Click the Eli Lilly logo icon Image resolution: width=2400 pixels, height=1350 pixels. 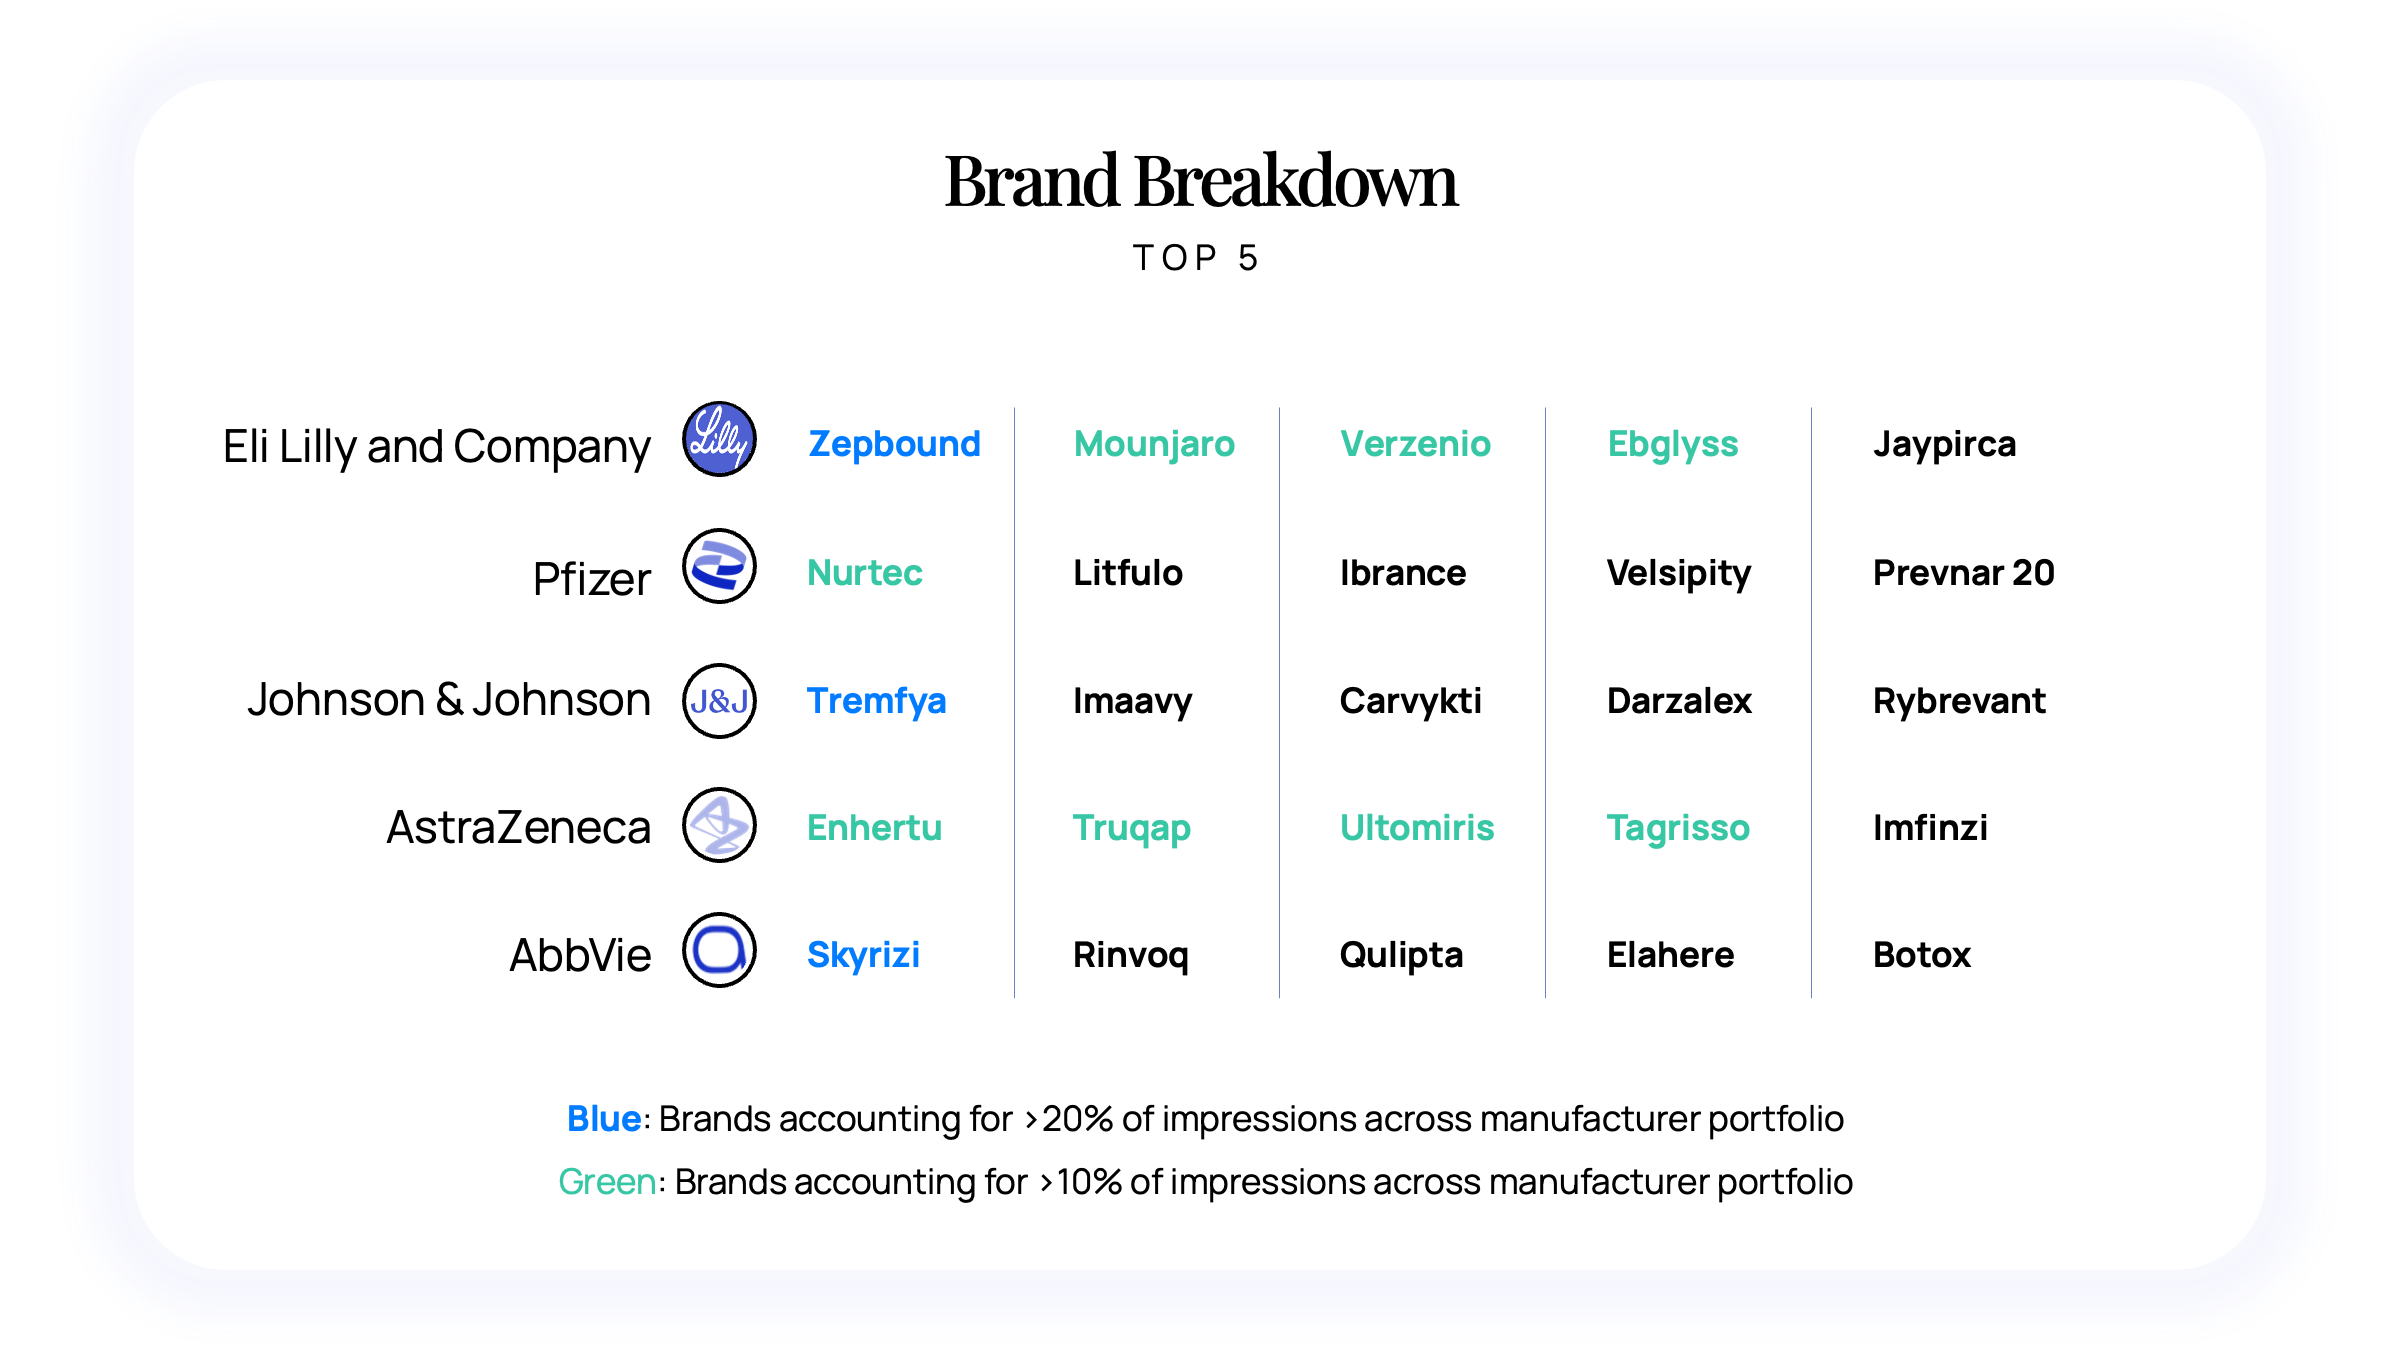pos(719,440)
